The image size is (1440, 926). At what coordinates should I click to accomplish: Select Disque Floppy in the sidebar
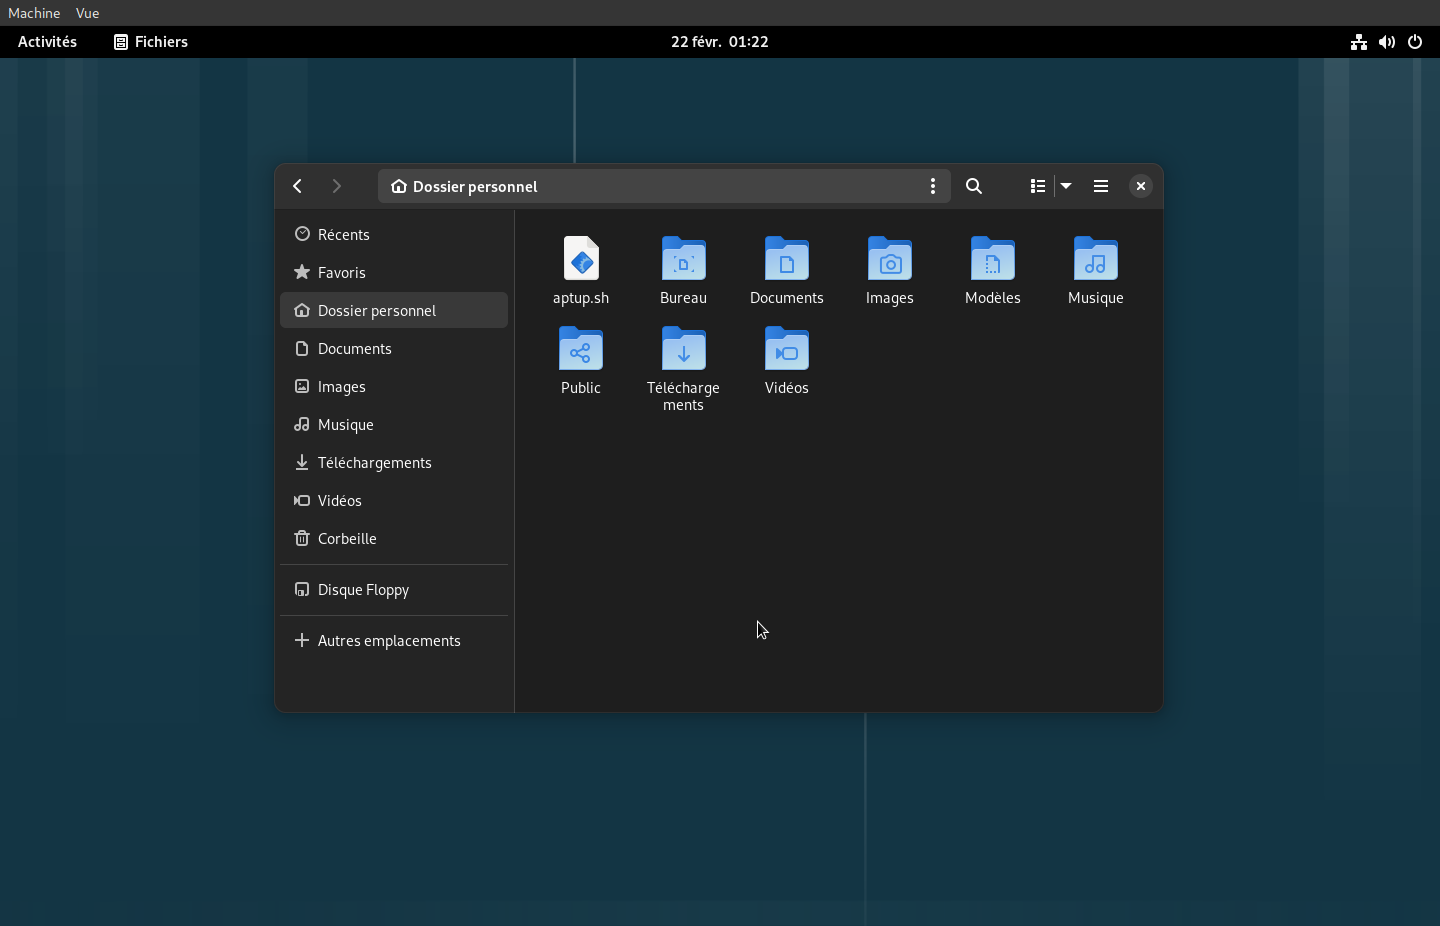click(x=363, y=590)
